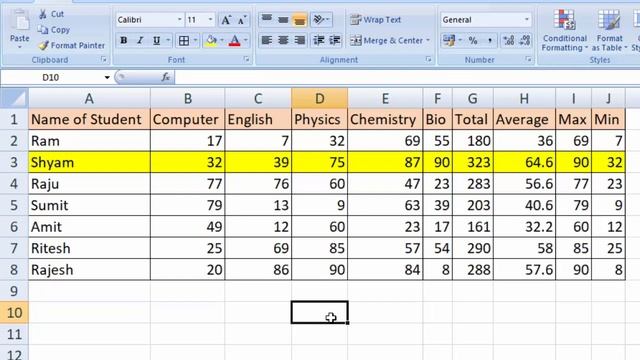
Task: Click the Decrease Decimal icon
Action: tap(525, 40)
